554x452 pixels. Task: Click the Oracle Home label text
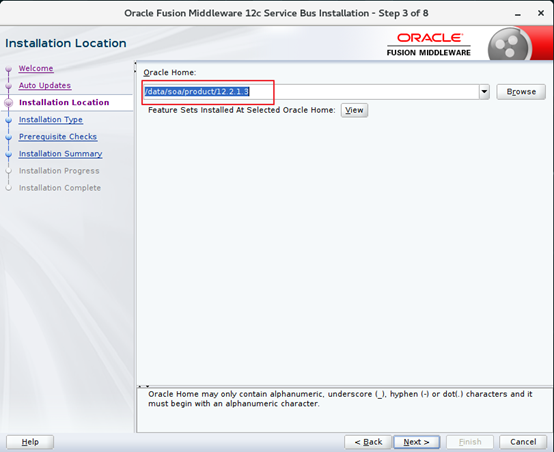170,72
